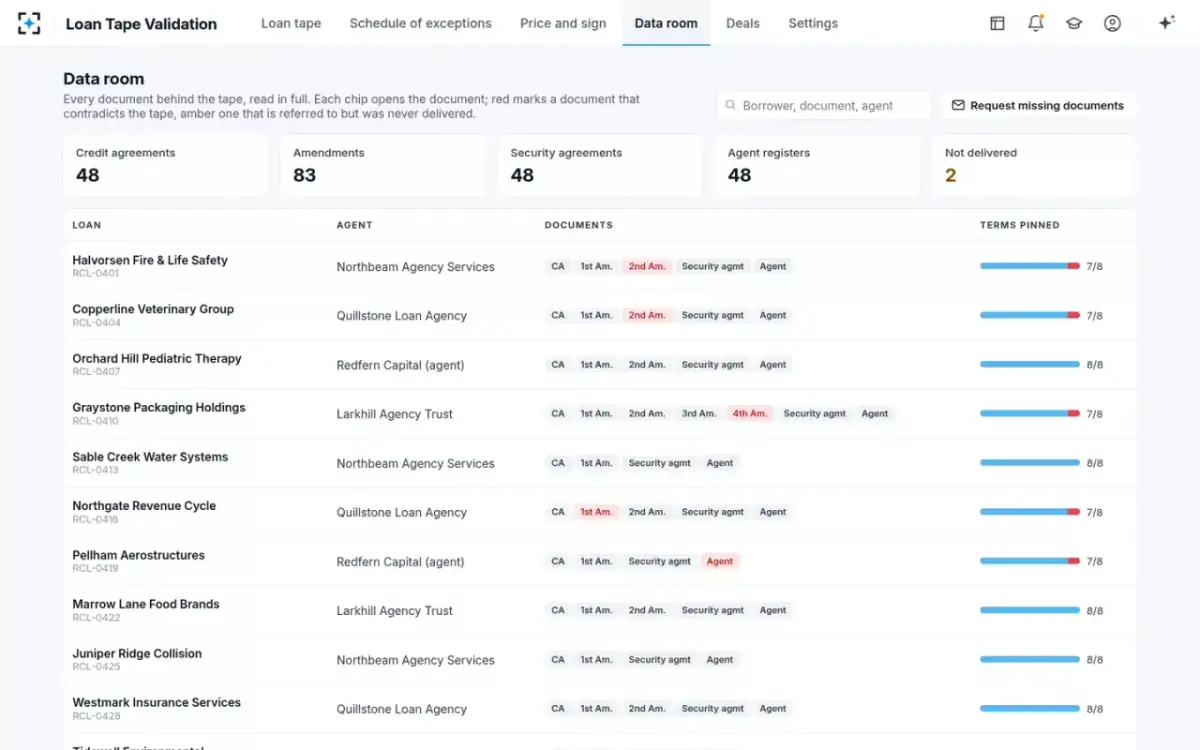Click the AGENT column header
Image resolution: width=1200 pixels, height=750 pixels.
pos(354,225)
